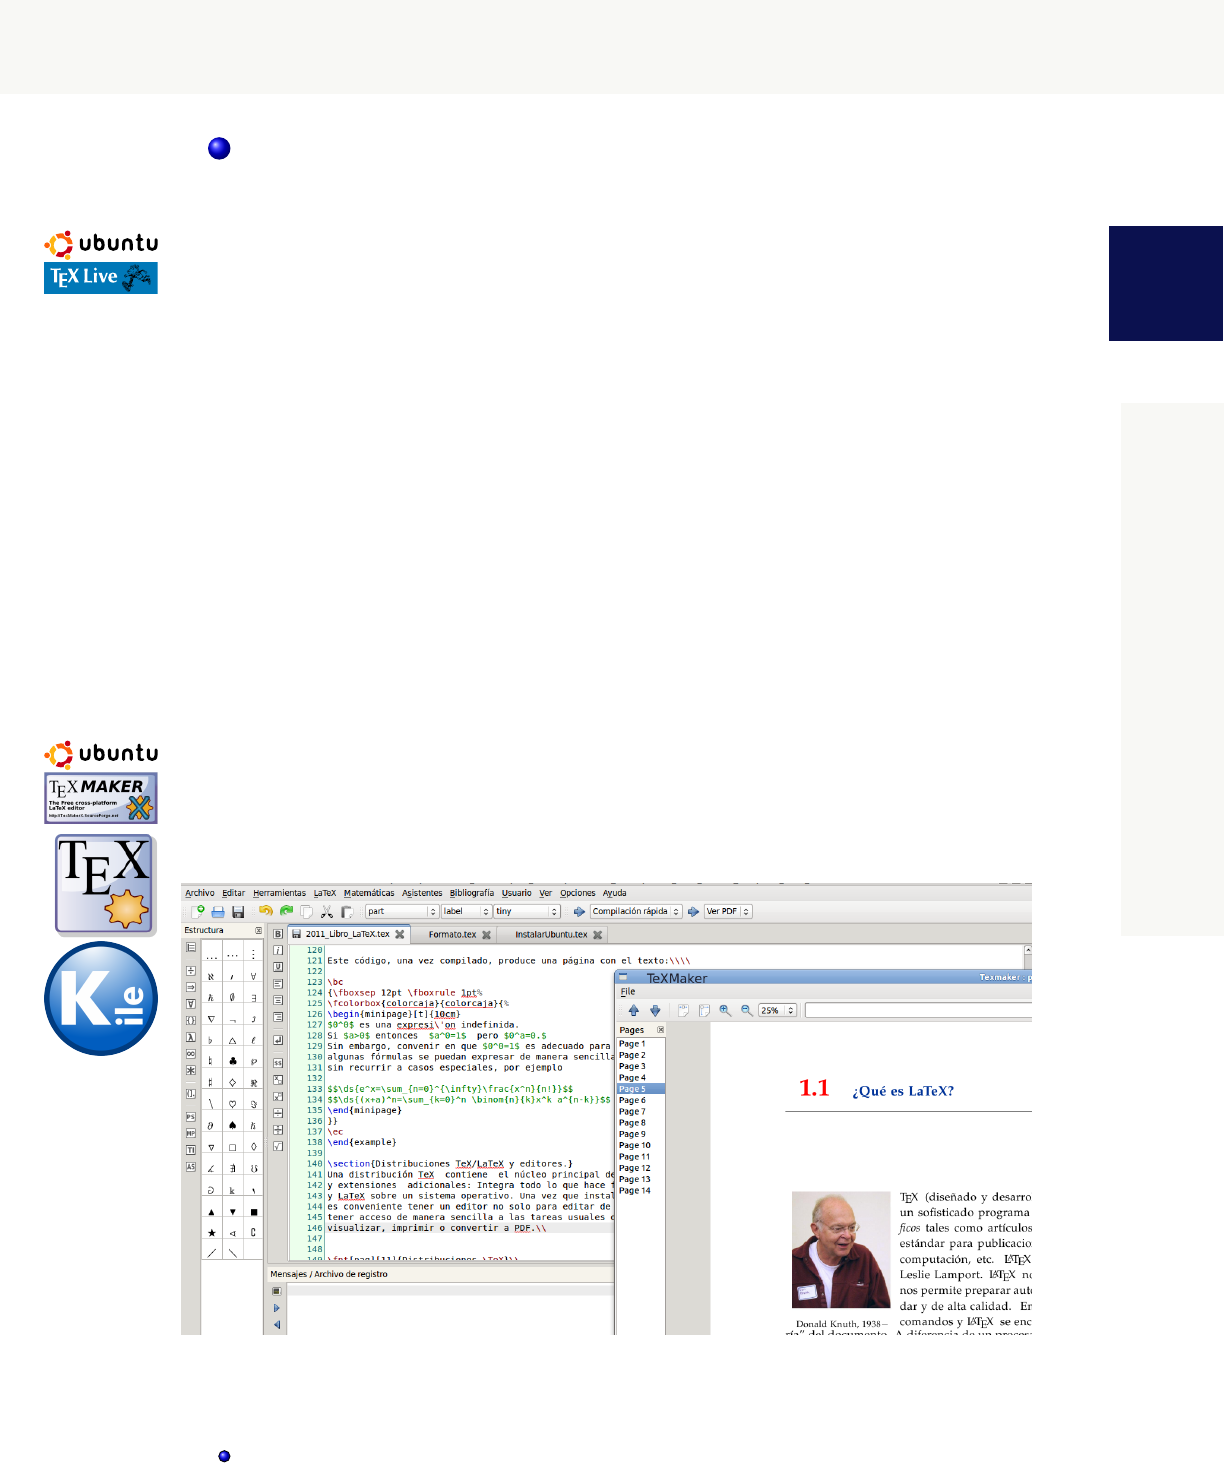Click the TeXMaker logo image
Image resolution: width=1224 pixels, height=1463 pixels.
(101, 798)
